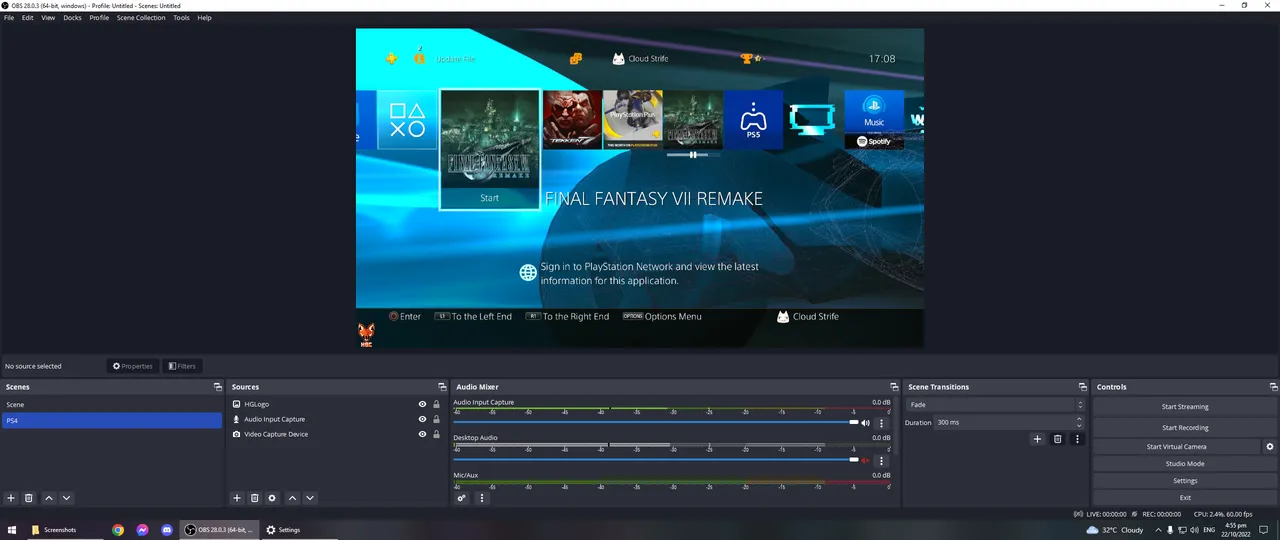Viewport: 1280px width, 540px height.
Task: Open Desktop Audio options dots menu
Action: pos(881,461)
